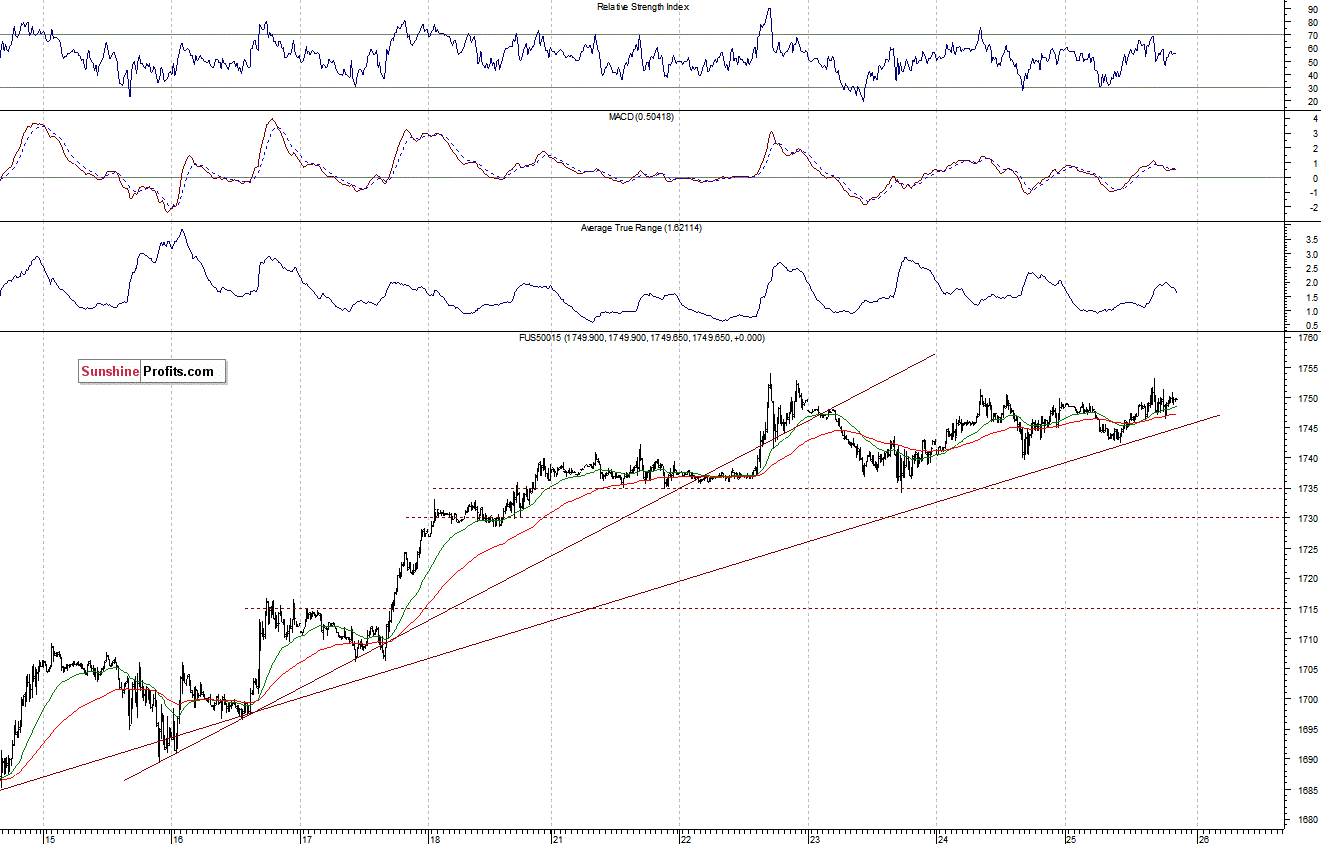Click the -1 label on MACD axis
The image size is (1321, 844).
point(1313,193)
